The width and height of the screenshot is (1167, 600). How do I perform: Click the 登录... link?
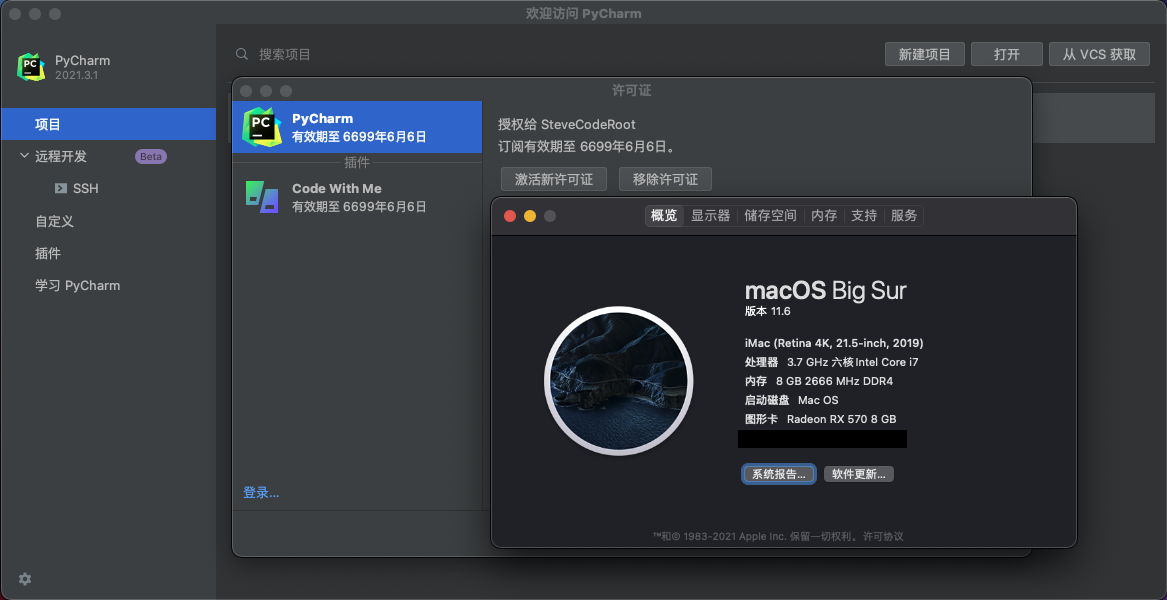tap(261, 492)
